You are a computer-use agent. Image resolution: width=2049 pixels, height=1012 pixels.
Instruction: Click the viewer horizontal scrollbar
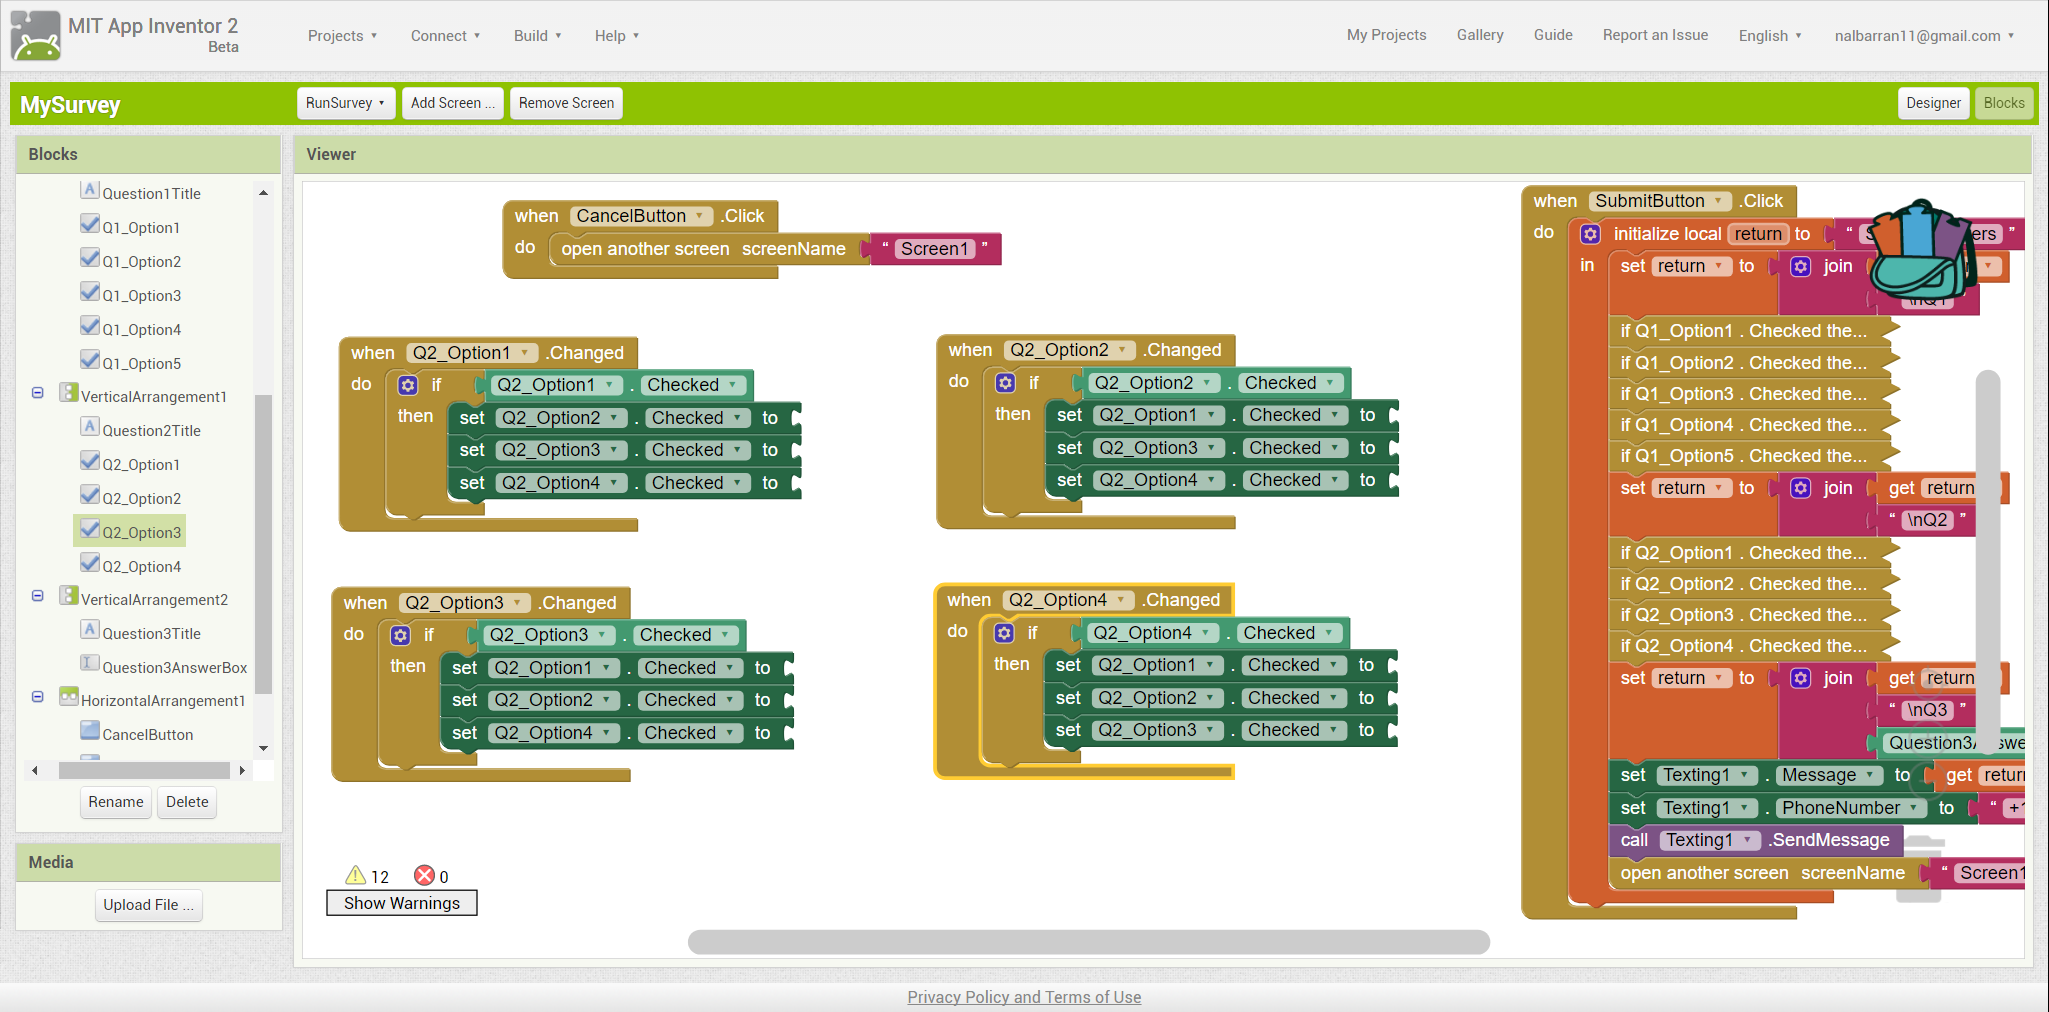[1089, 942]
